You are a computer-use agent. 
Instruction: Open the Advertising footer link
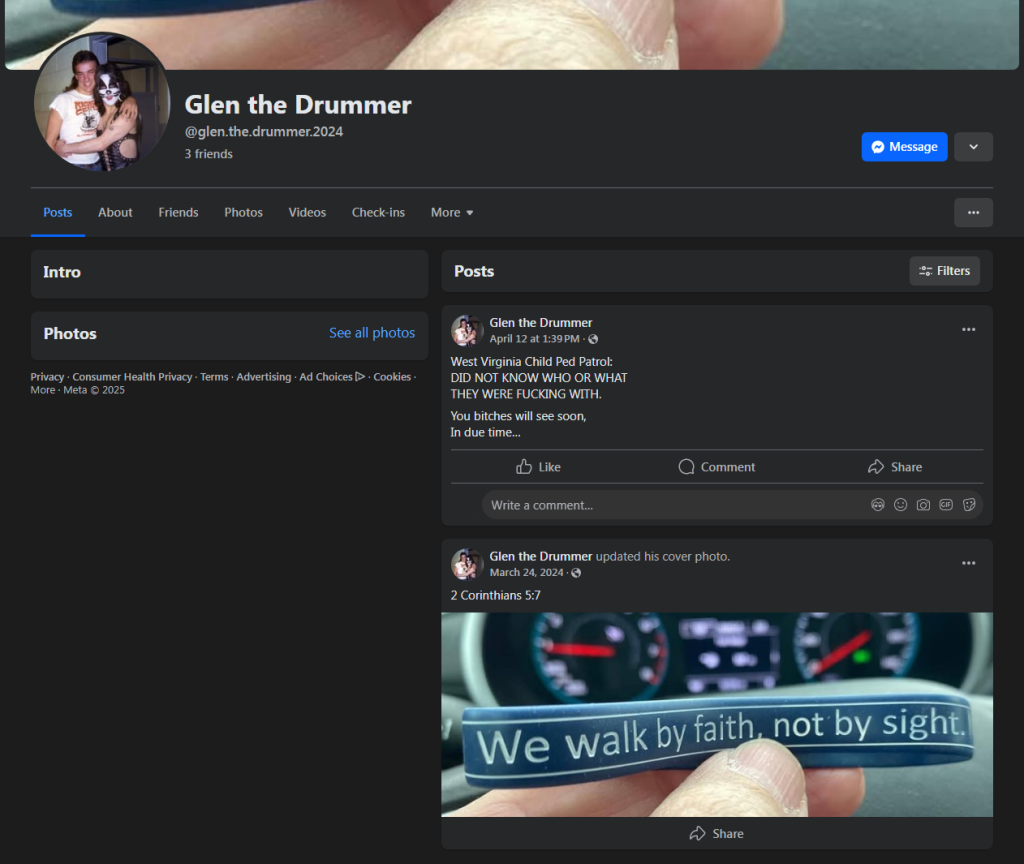(264, 377)
